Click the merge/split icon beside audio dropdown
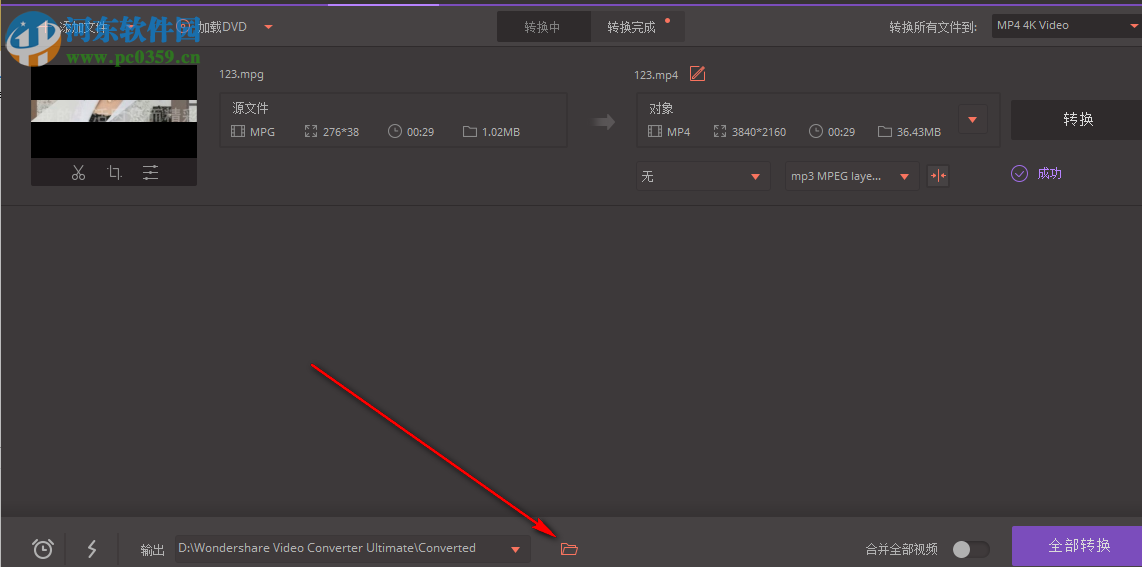Screen dimensions: 1142x567 [938, 176]
